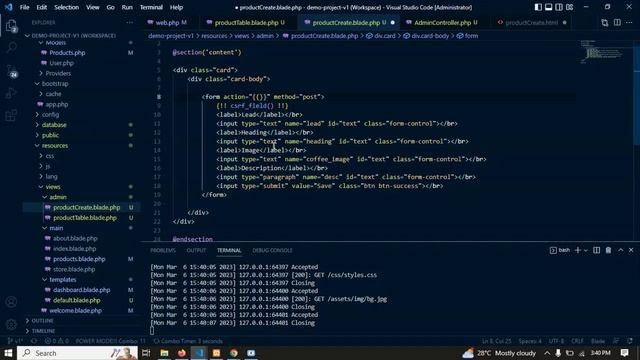Click div.card-body breadcrumb segment
The image size is (640, 360).
[x=430, y=36]
